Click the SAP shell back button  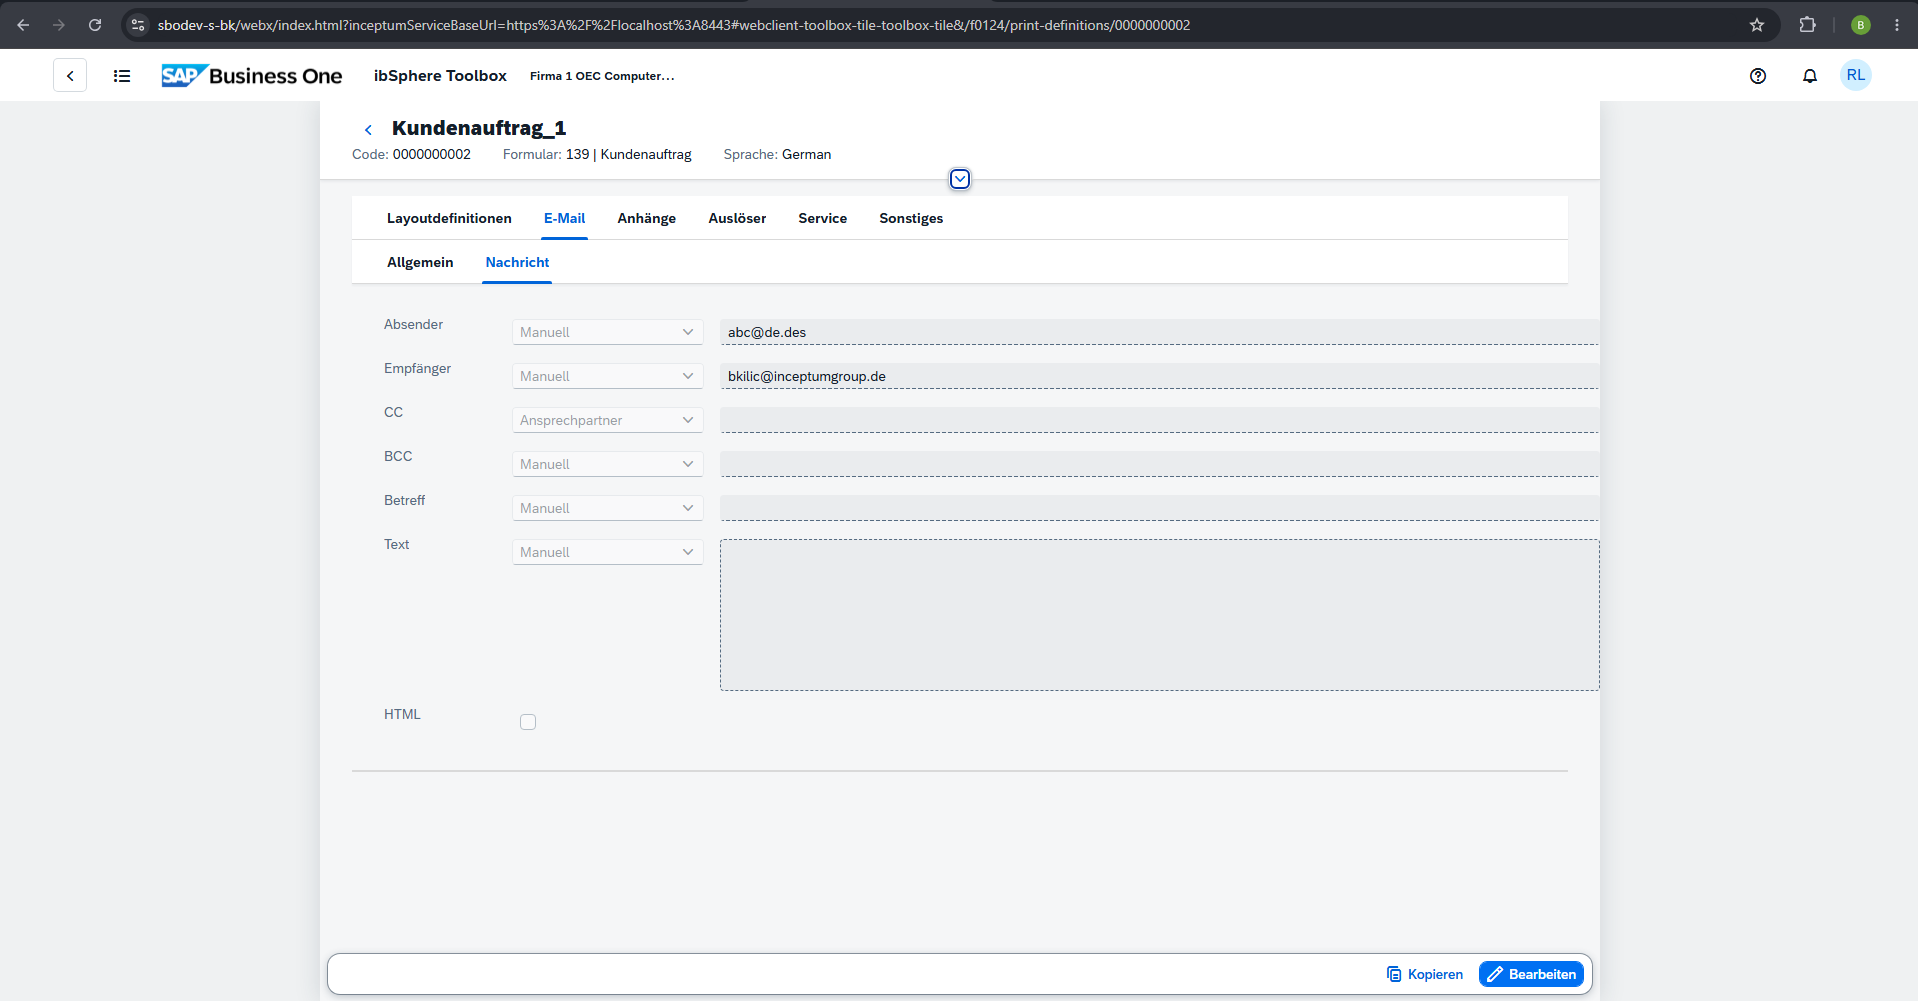pyautogui.click(x=70, y=76)
